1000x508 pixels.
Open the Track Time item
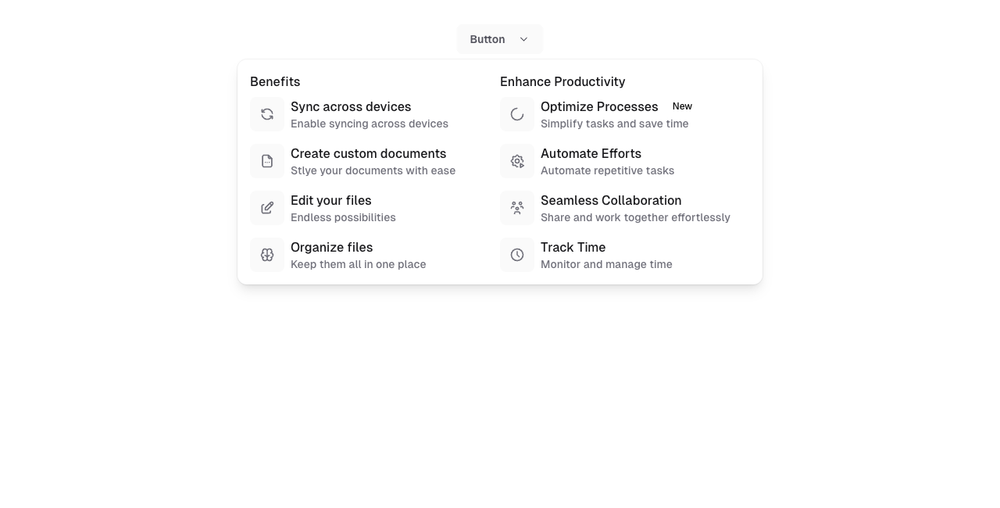(x=573, y=248)
